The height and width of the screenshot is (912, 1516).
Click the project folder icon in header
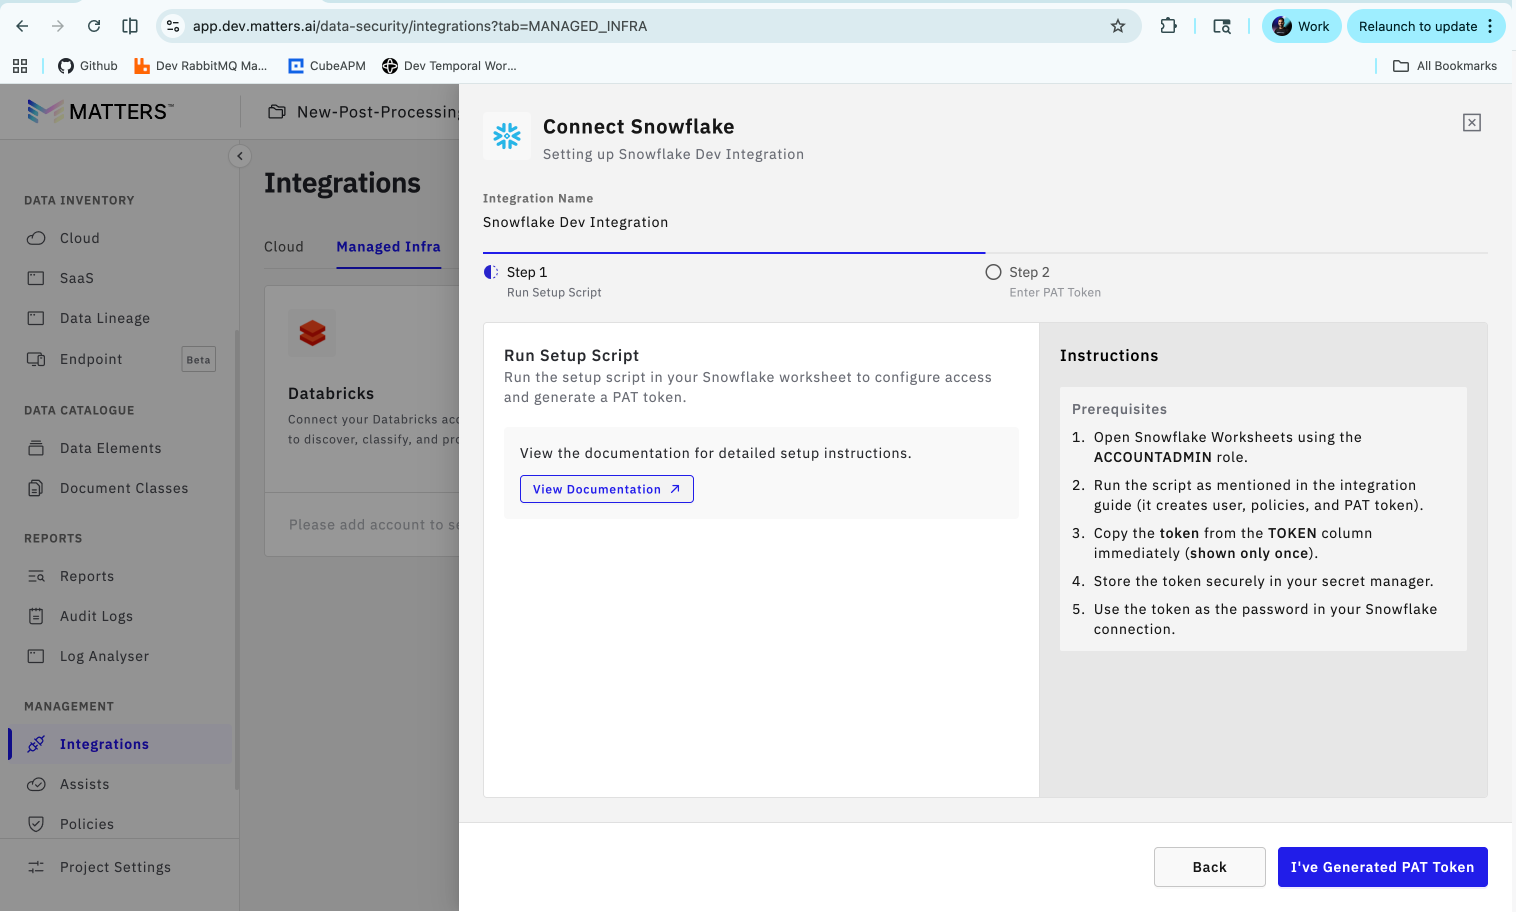click(277, 112)
